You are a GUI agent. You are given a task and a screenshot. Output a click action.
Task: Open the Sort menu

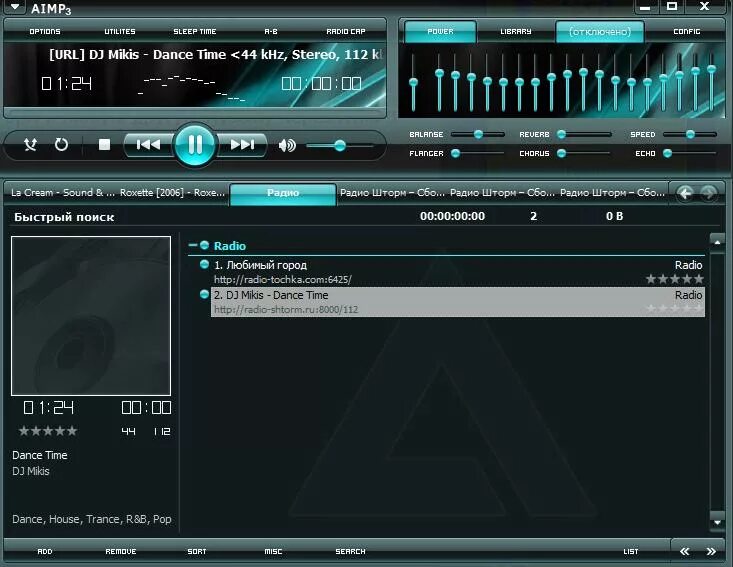point(197,552)
